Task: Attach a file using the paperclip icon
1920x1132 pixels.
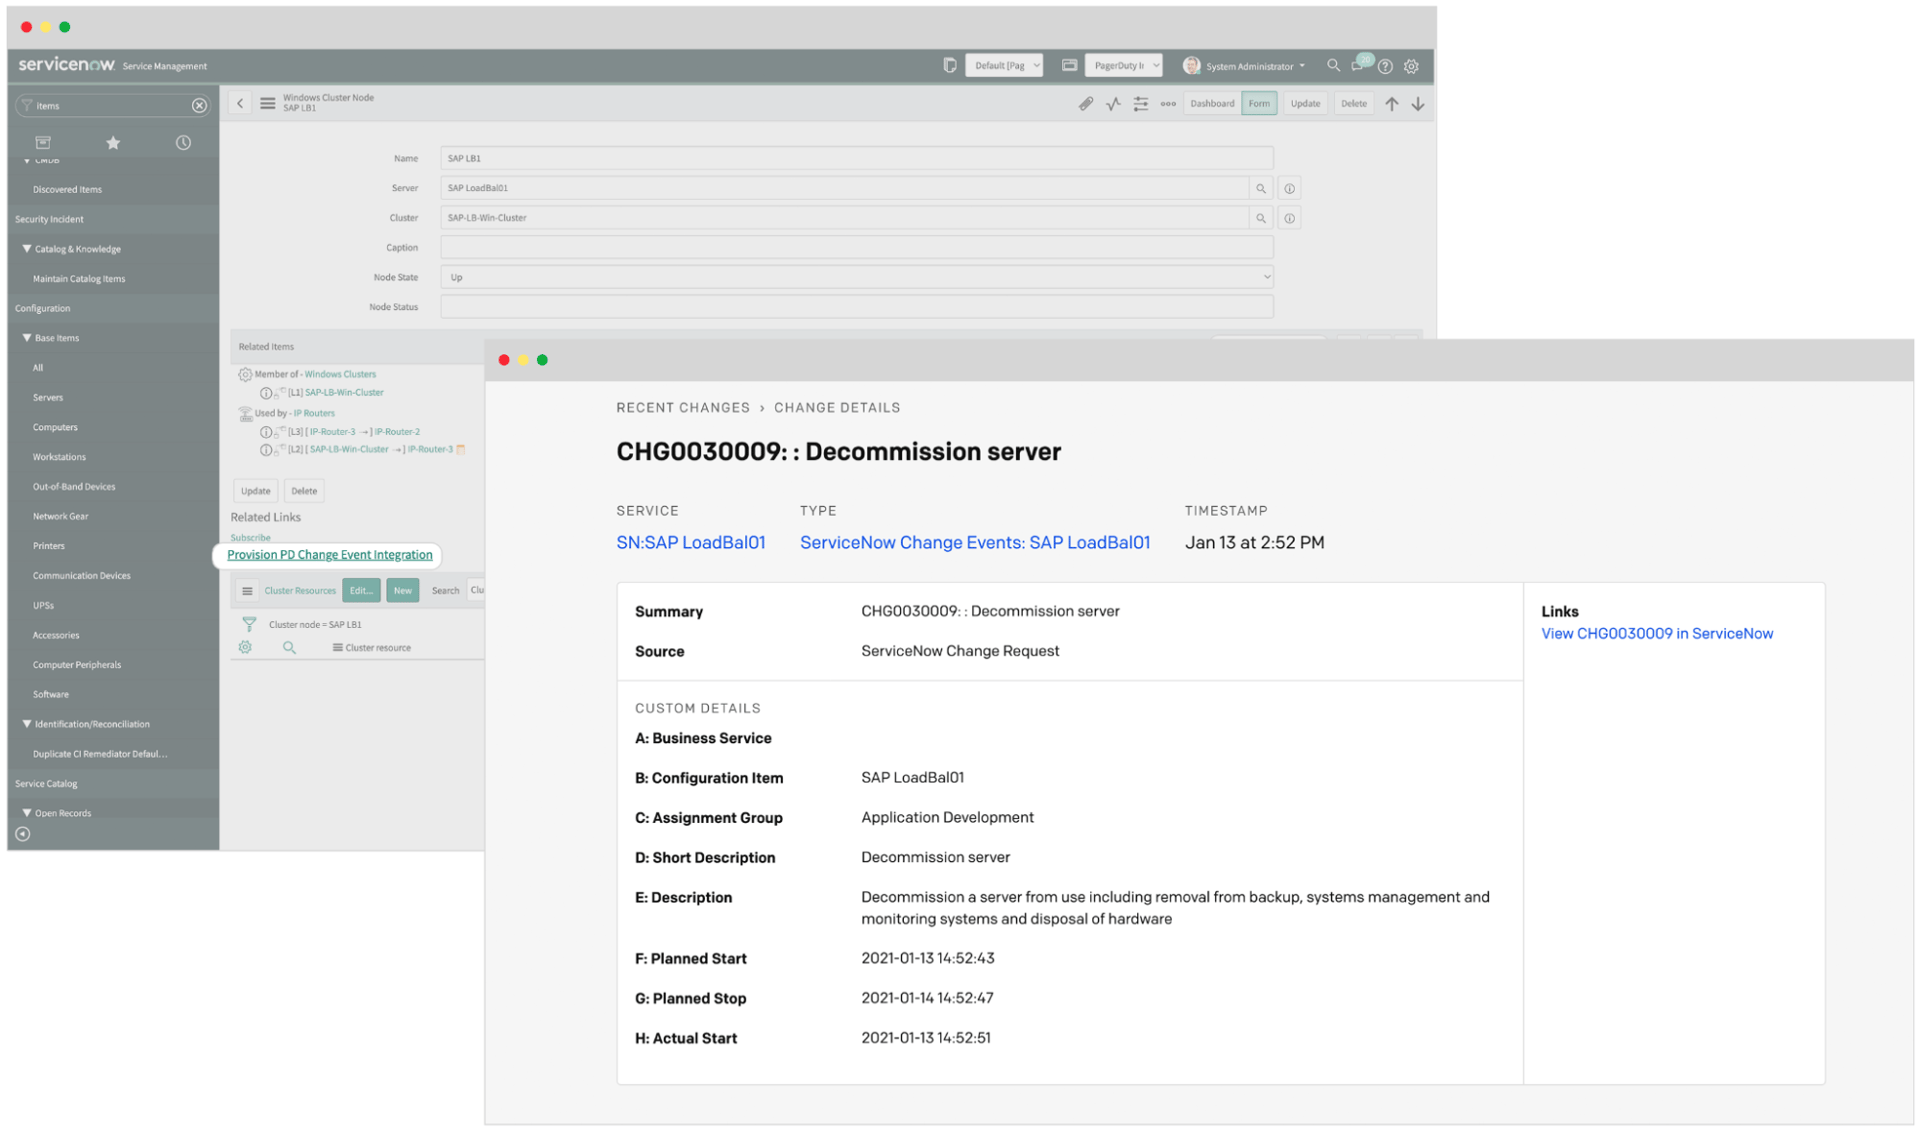Action: pyautogui.click(x=1086, y=103)
